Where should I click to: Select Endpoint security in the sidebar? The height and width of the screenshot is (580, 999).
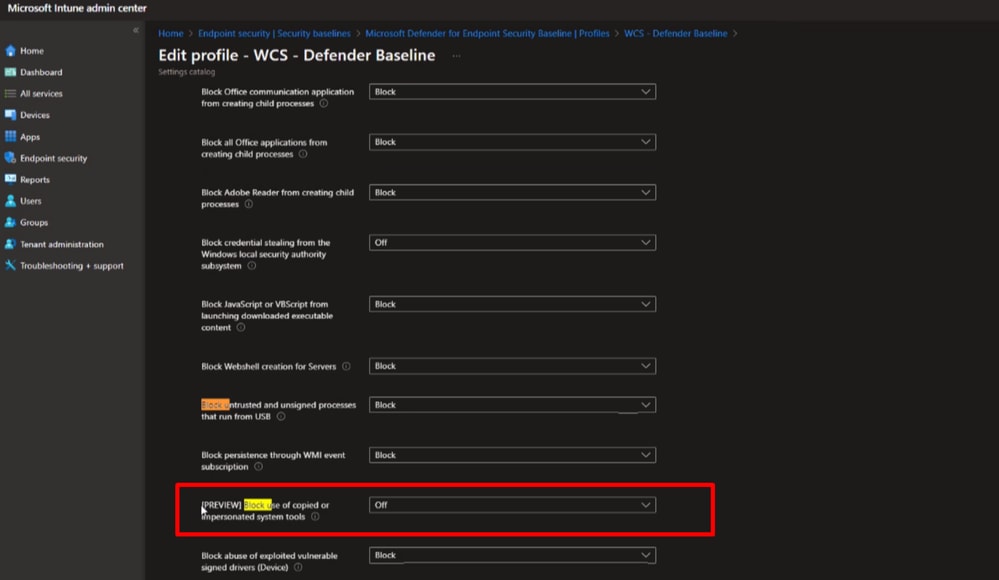(x=54, y=158)
